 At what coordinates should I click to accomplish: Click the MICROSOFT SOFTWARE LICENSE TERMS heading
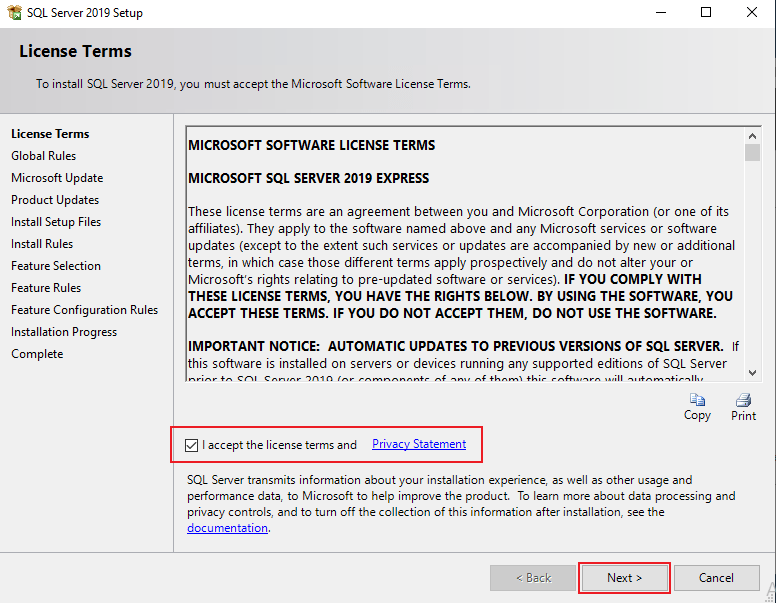[311, 145]
